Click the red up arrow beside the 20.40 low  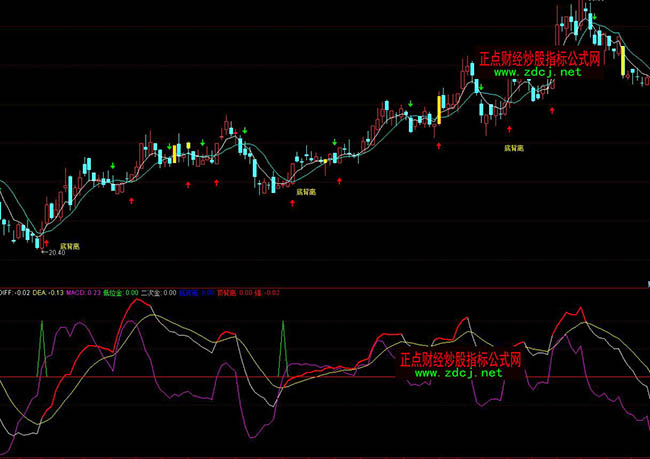coord(44,241)
